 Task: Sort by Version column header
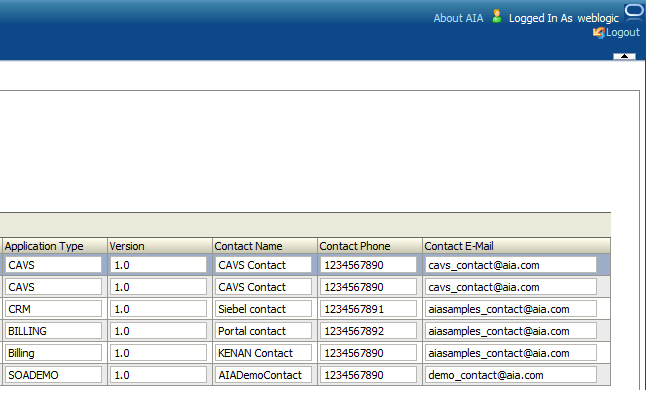point(160,246)
